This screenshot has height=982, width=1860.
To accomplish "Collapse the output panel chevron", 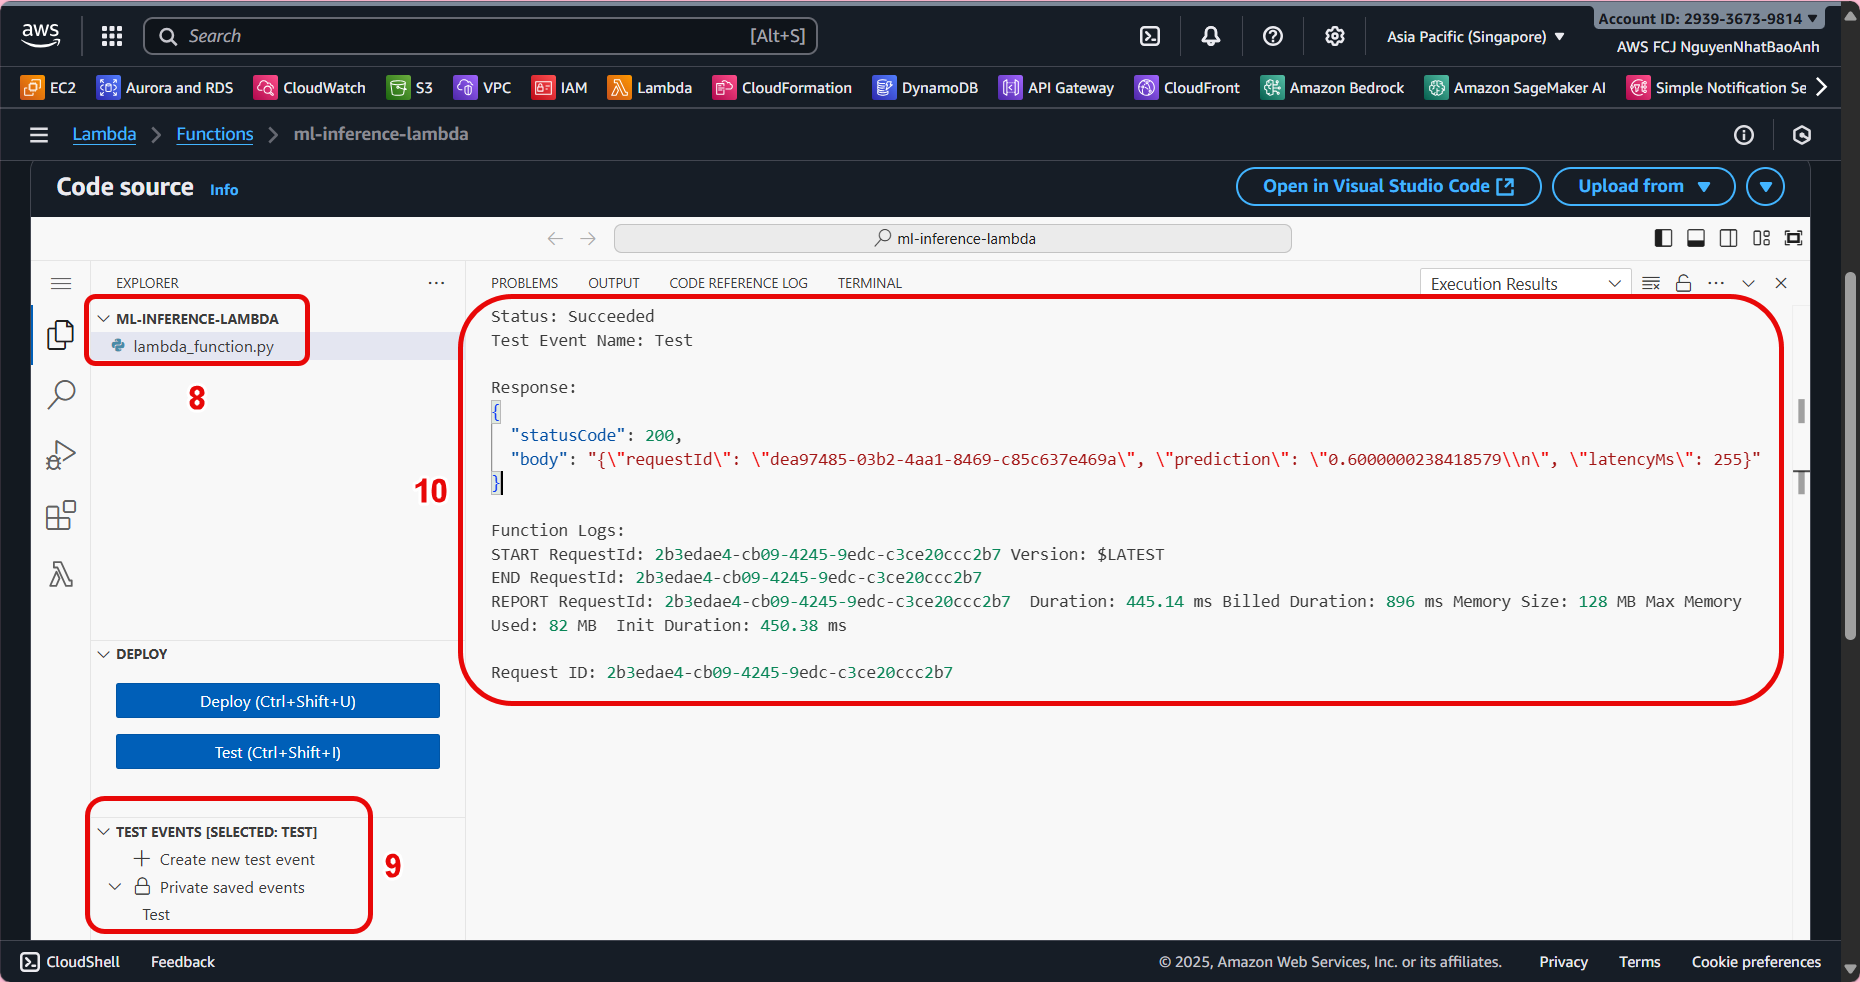I will point(1748,283).
